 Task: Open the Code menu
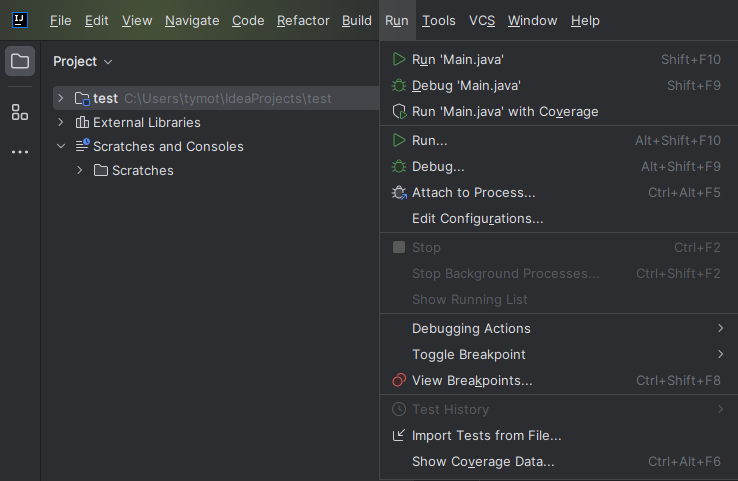[248, 21]
